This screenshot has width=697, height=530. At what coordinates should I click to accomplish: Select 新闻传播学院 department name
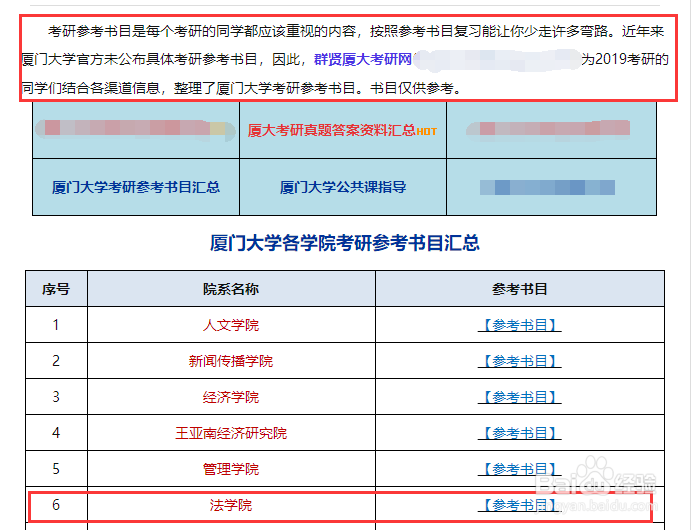click(231, 361)
